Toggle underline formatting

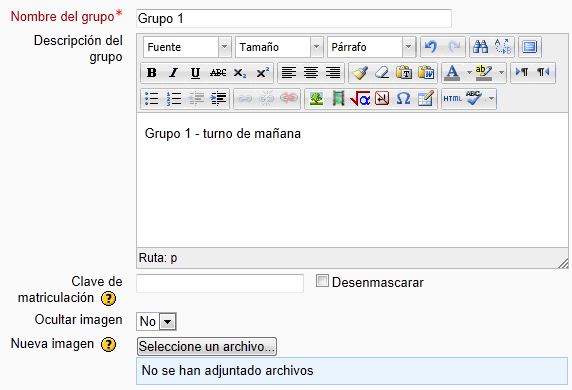click(x=196, y=73)
